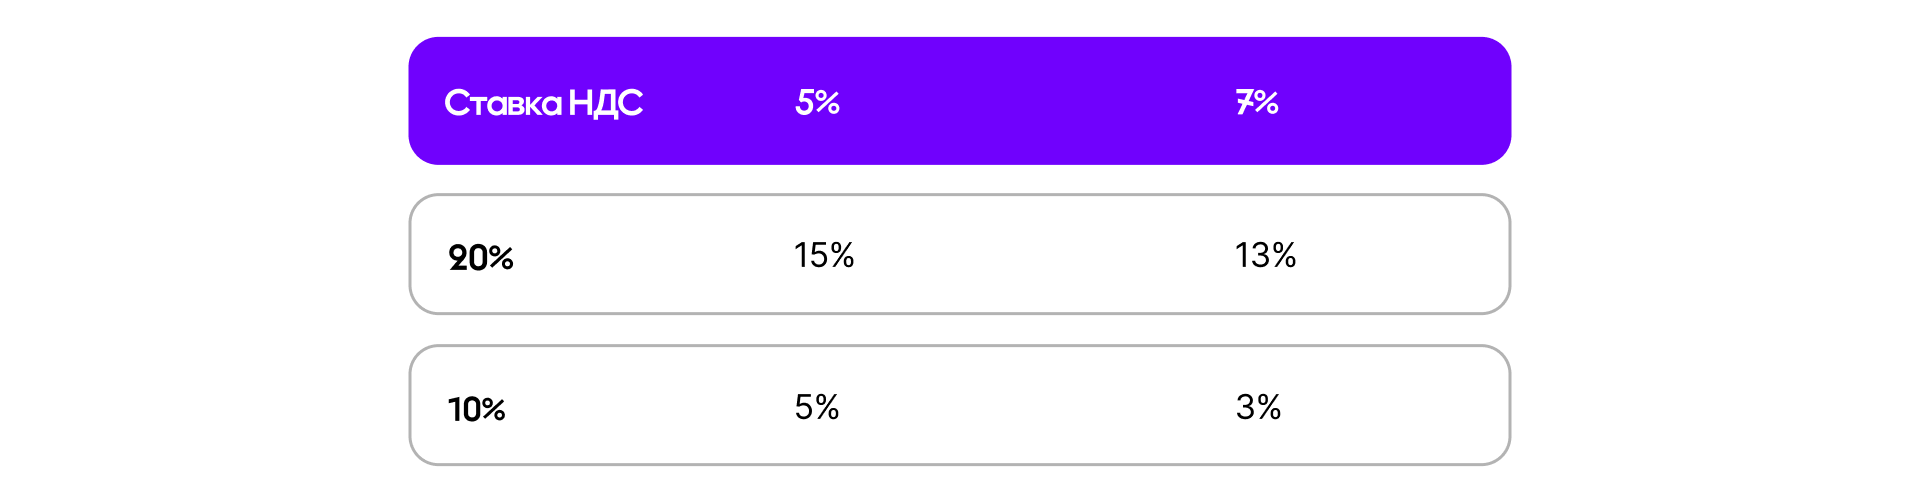Viewport: 1920px width, 503px height.
Task: Click the "Ставка НДС" header label
Action: [543, 103]
